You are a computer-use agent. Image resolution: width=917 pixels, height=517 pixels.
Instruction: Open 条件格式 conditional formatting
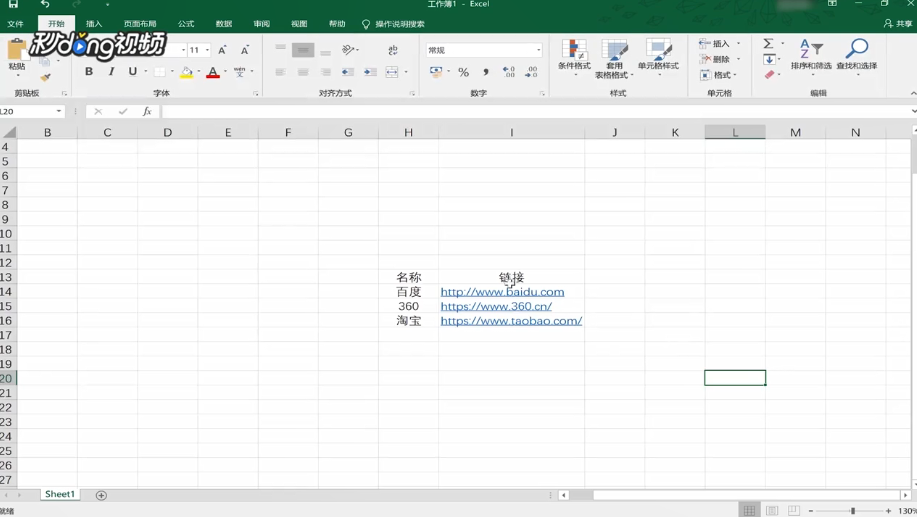[574, 57]
